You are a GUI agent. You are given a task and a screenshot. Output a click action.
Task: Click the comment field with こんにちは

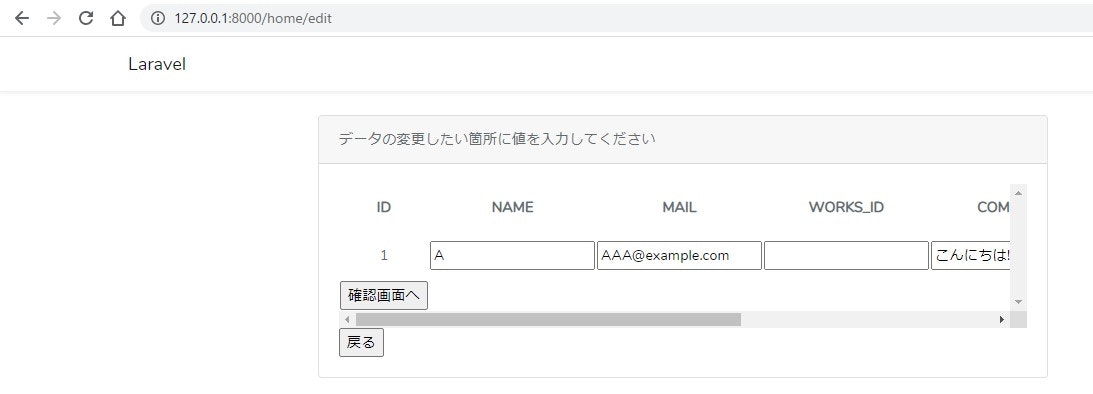971,255
